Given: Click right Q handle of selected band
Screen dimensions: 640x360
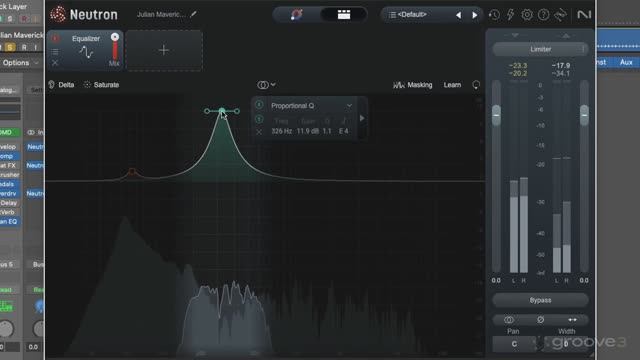Looking at the screenshot, I should (237, 111).
